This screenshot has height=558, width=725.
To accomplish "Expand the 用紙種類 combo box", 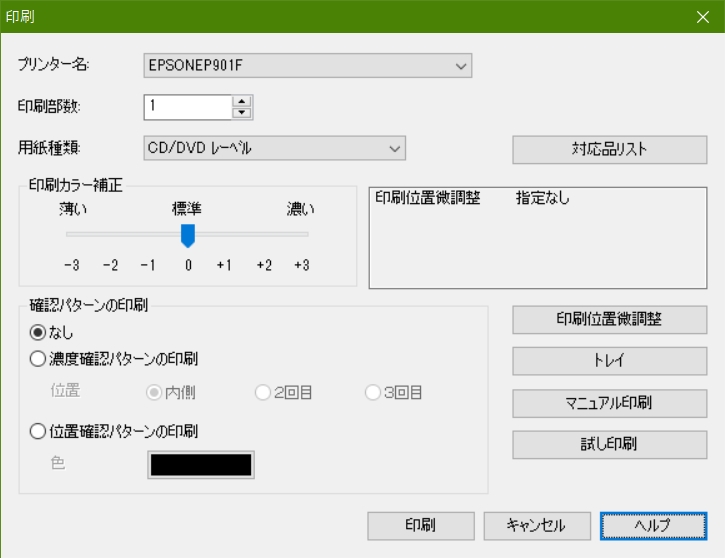I will [x=274, y=148].
